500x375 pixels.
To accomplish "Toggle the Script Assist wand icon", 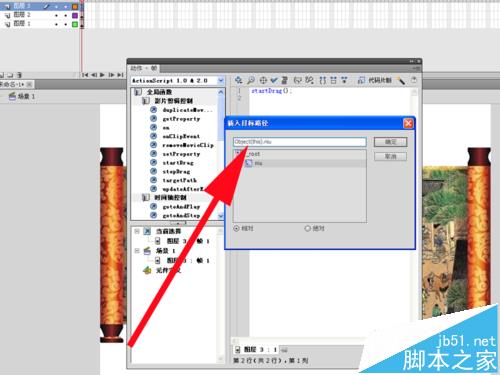I will 401,80.
